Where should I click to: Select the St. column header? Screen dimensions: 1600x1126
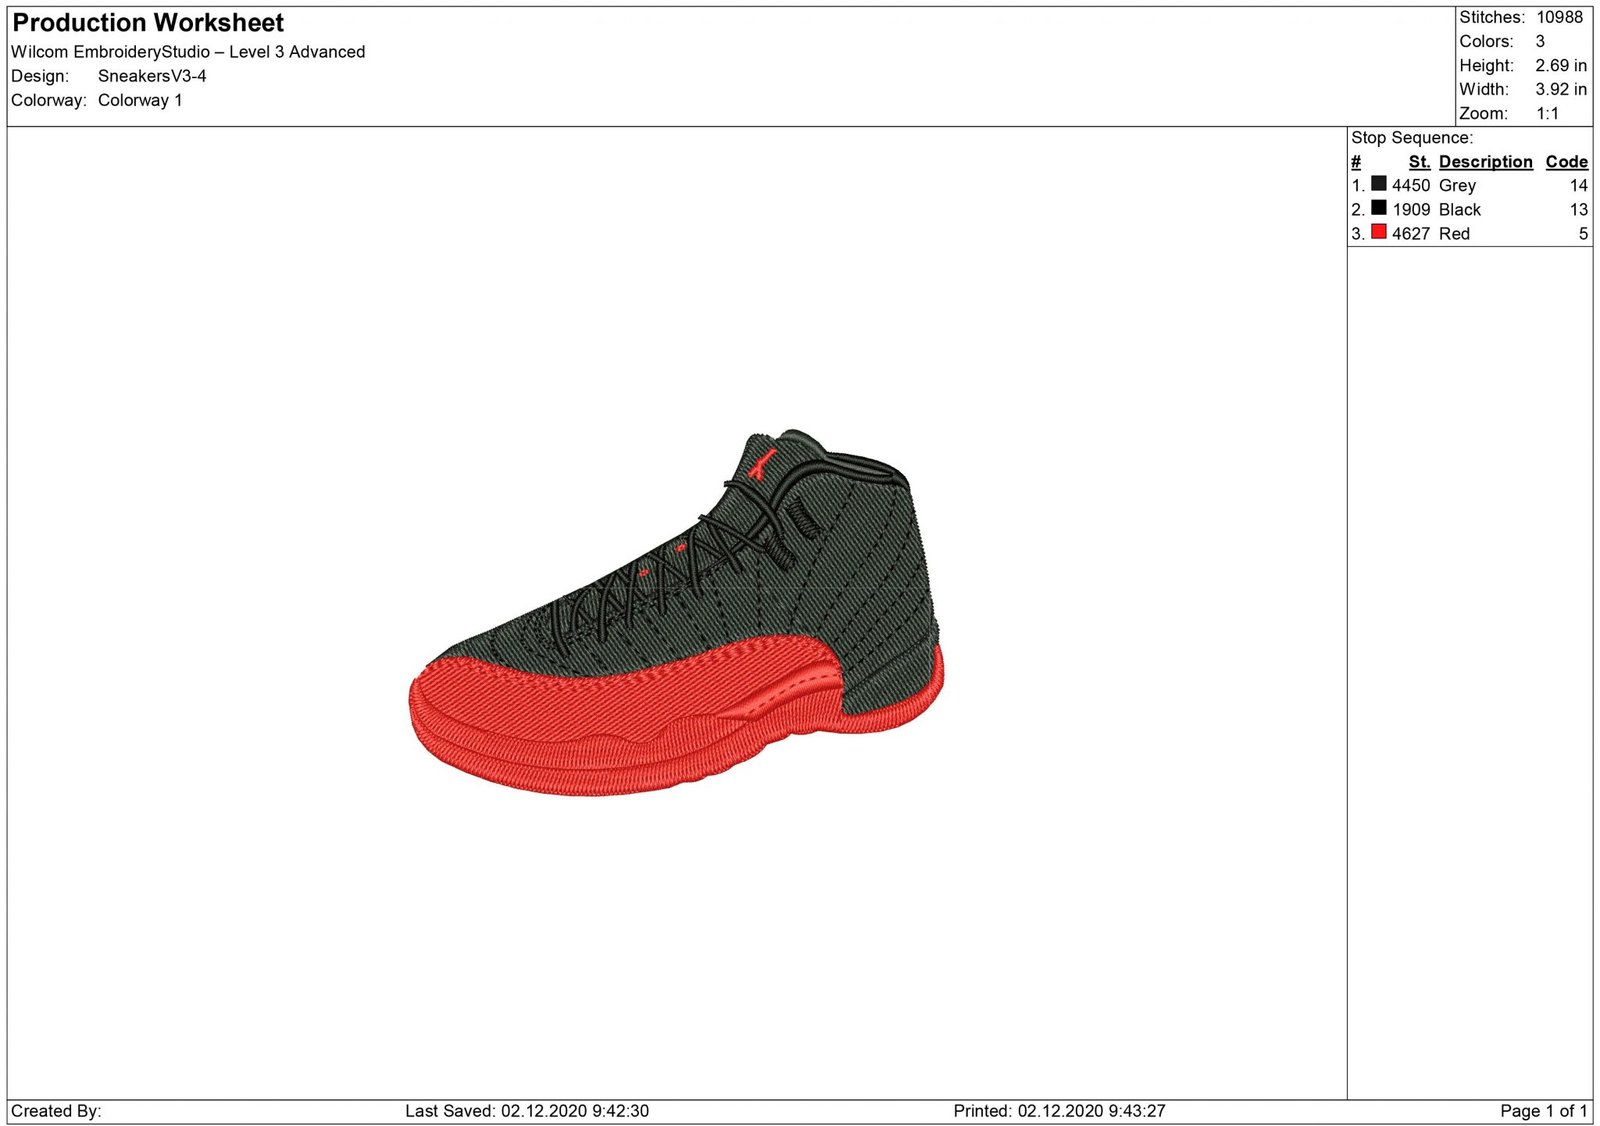coord(1419,162)
